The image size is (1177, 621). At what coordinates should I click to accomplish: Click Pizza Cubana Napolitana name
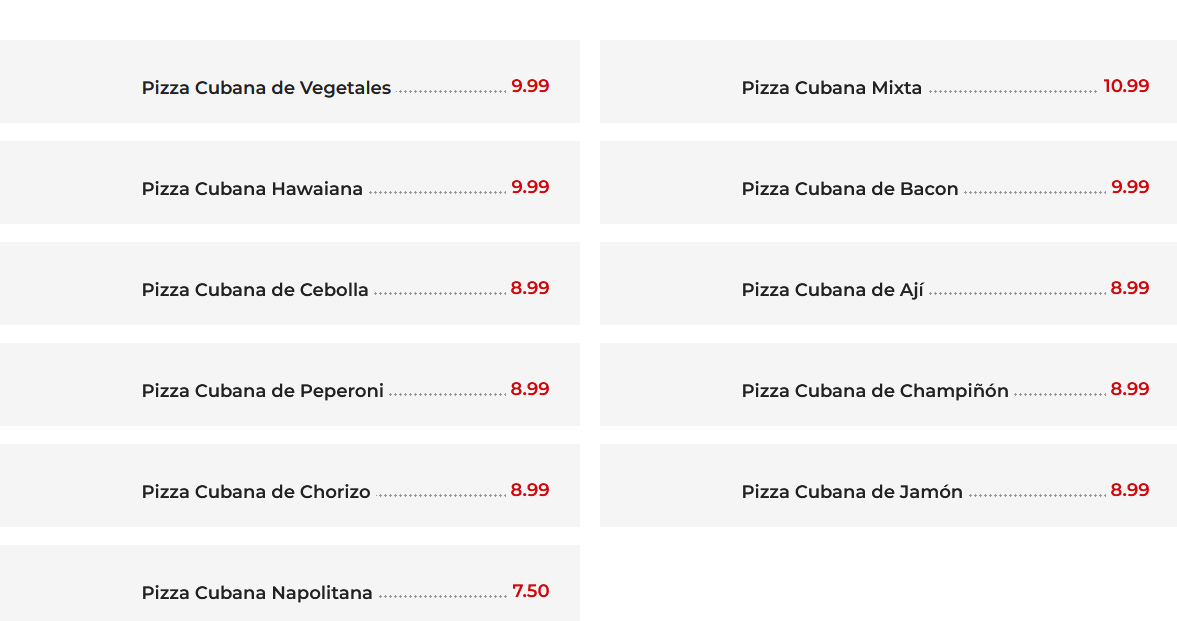257,593
